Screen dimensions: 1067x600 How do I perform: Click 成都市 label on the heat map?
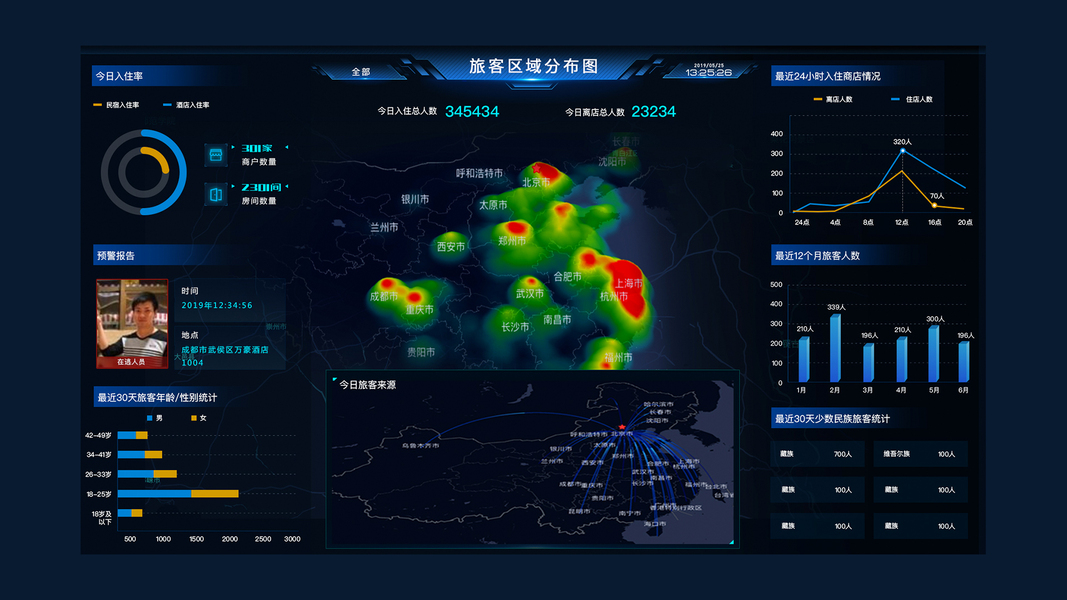(384, 297)
